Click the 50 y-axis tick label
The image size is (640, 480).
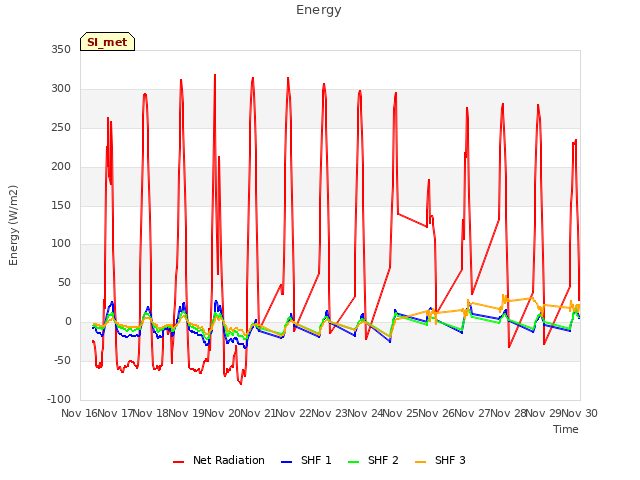click(x=64, y=282)
